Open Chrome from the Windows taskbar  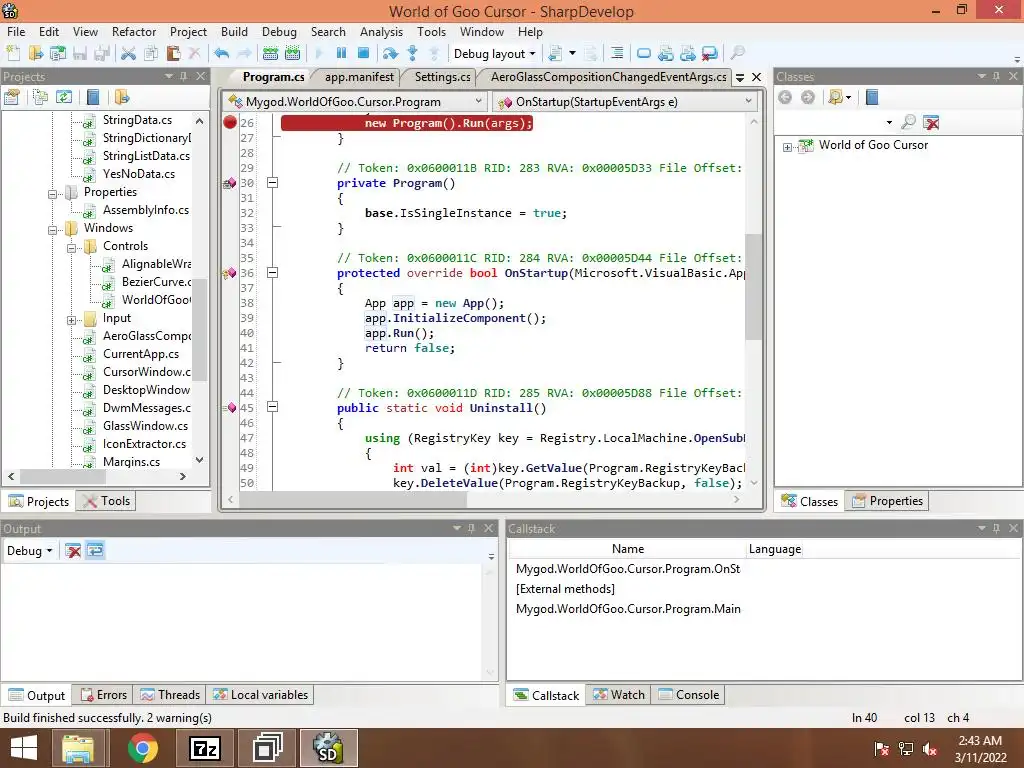(142, 748)
